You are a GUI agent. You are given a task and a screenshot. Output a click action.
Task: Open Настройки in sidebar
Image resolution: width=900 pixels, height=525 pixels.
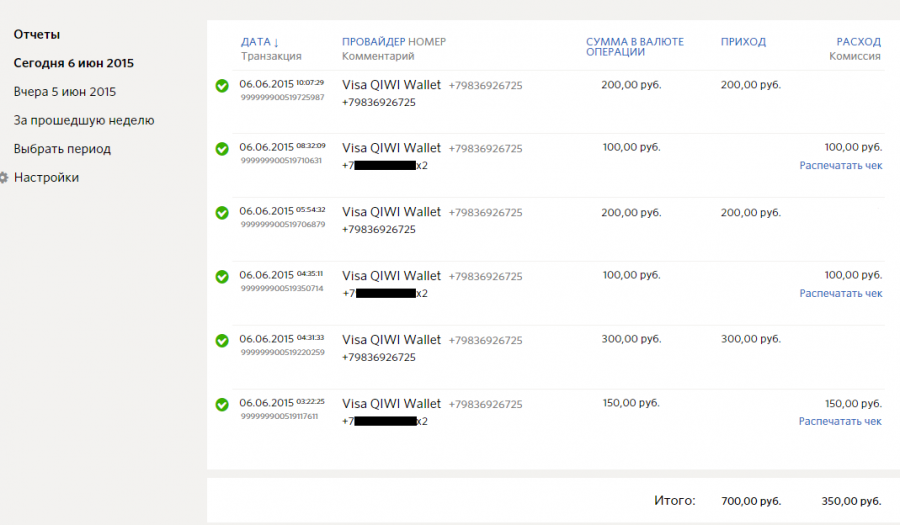coord(46,178)
